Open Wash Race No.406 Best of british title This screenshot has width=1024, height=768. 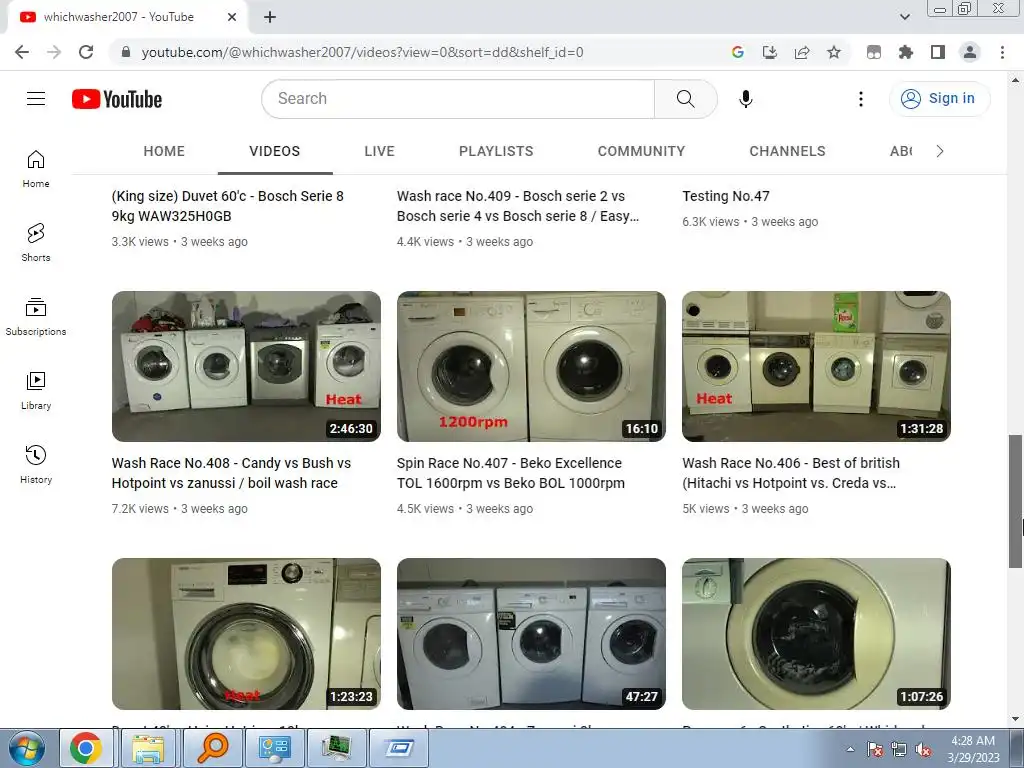[791, 473]
